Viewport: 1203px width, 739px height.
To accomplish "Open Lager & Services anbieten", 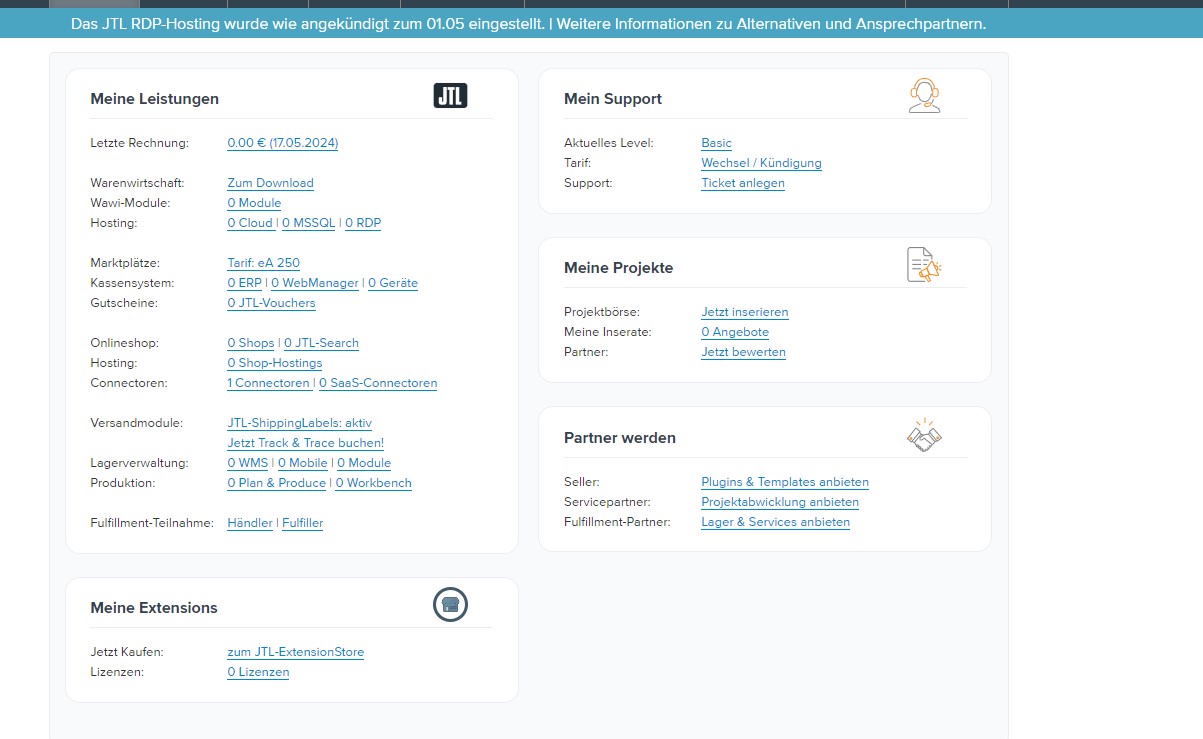I will 776,522.
